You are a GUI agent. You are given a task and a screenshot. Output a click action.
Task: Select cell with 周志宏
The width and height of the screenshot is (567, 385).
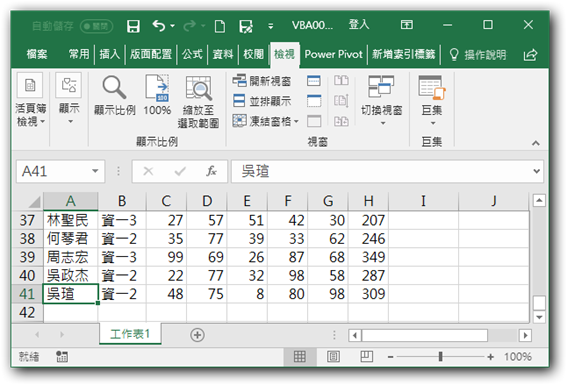click(x=71, y=257)
